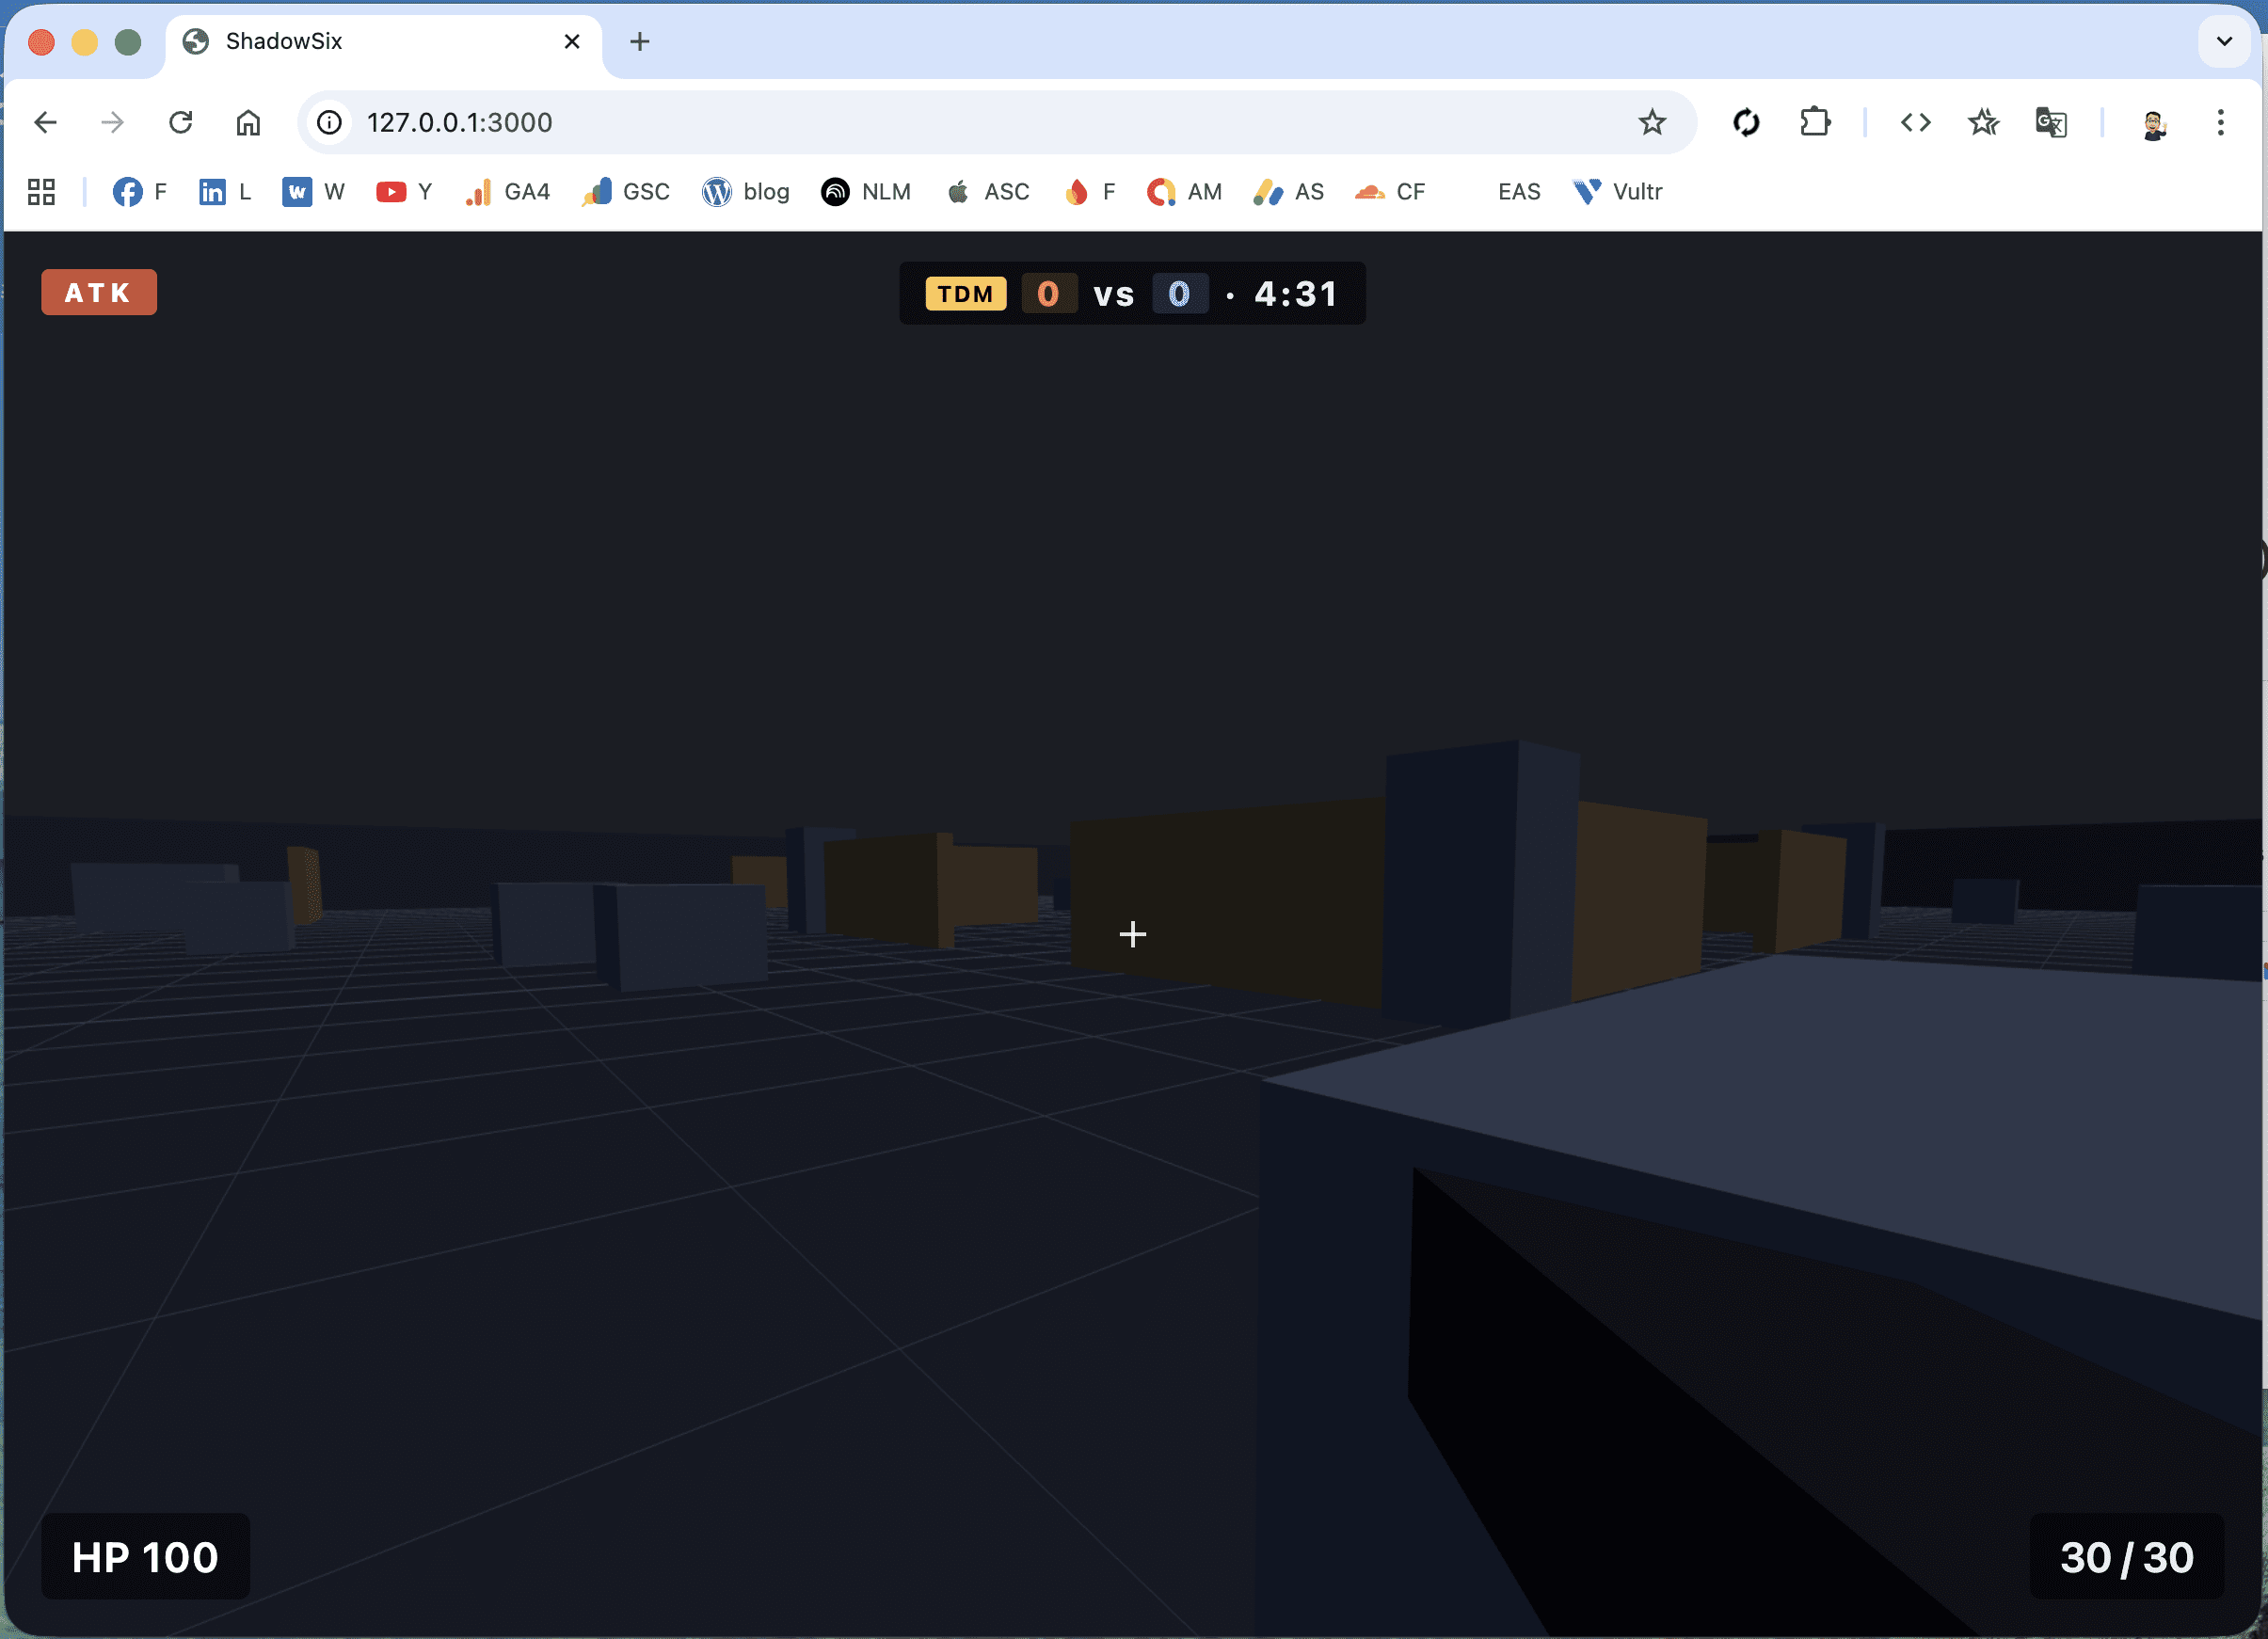This screenshot has height=1639, width=2268.
Task: Open the Facebook bookmark
Action: coord(139,191)
